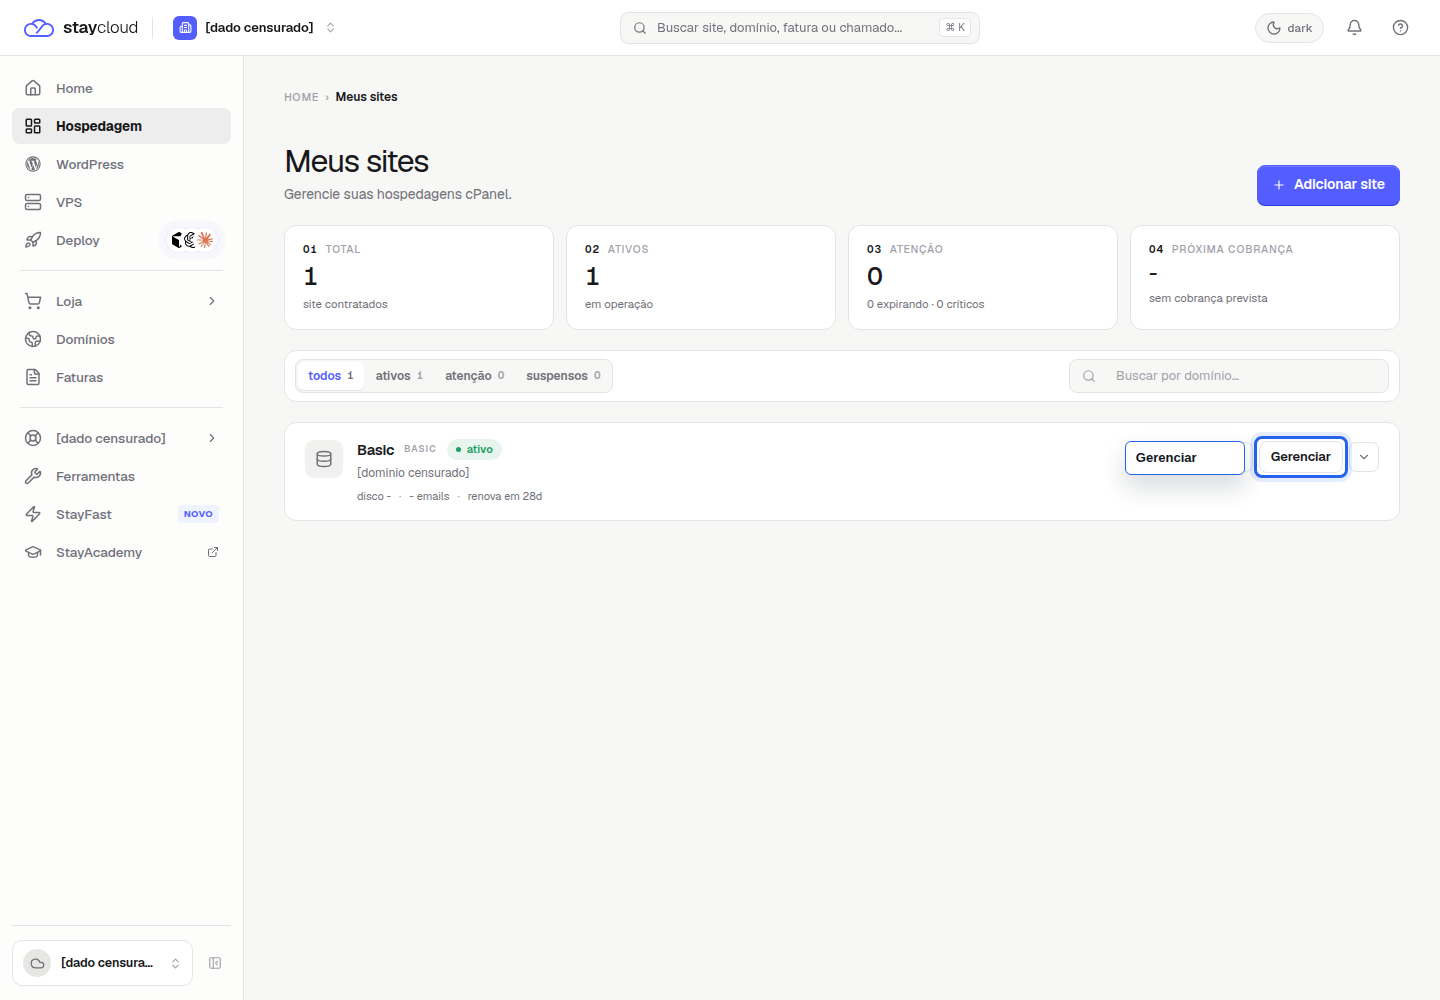The image size is (1440, 1000).
Task: Select the suspensos filter tab
Action: pyautogui.click(x=564, y=376)
